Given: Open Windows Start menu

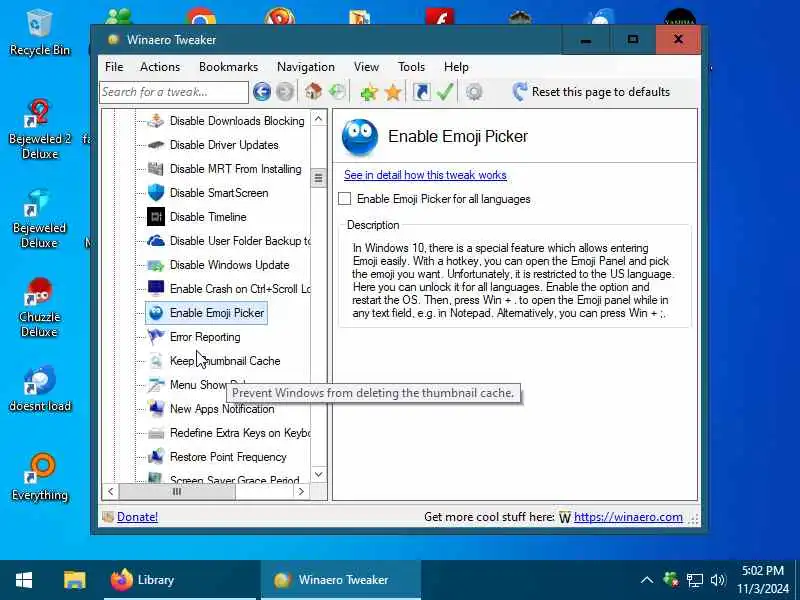Looking at the screenshot, I should [x=24, y=580].
